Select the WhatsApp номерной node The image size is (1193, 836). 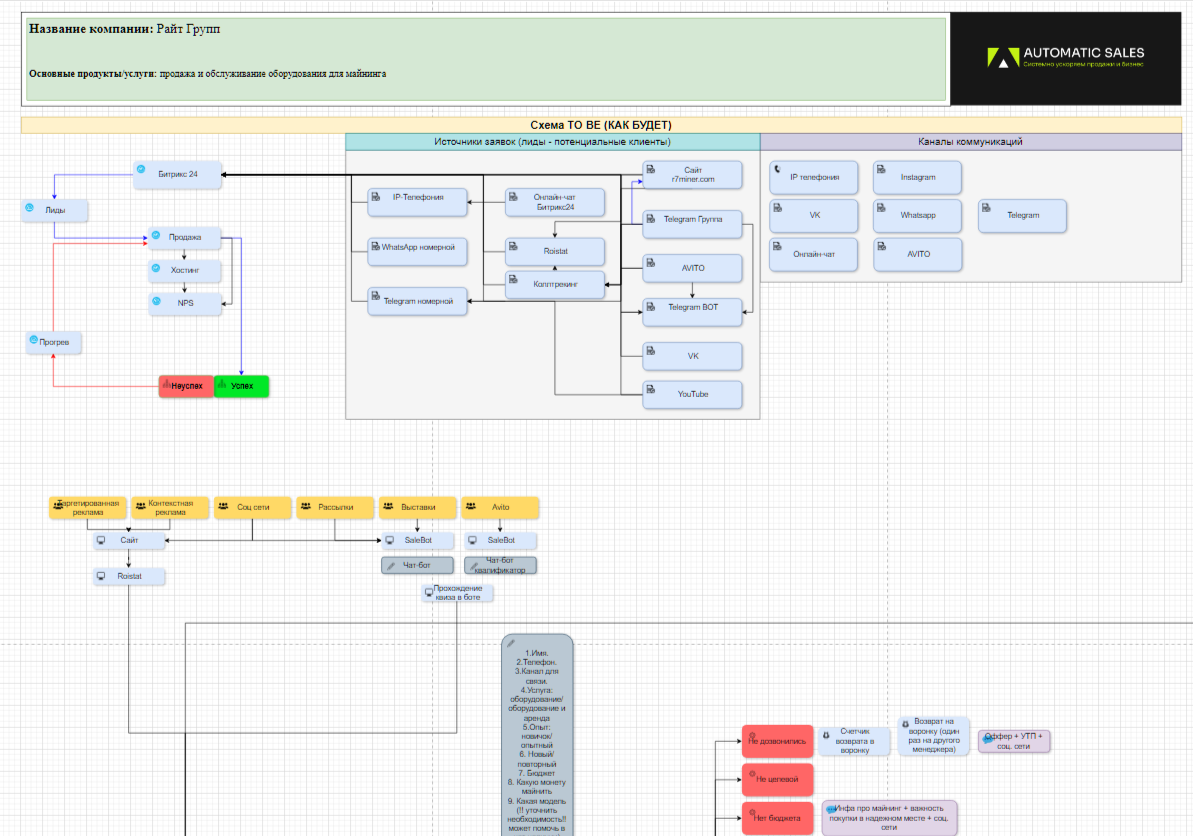tap(417, 252)
